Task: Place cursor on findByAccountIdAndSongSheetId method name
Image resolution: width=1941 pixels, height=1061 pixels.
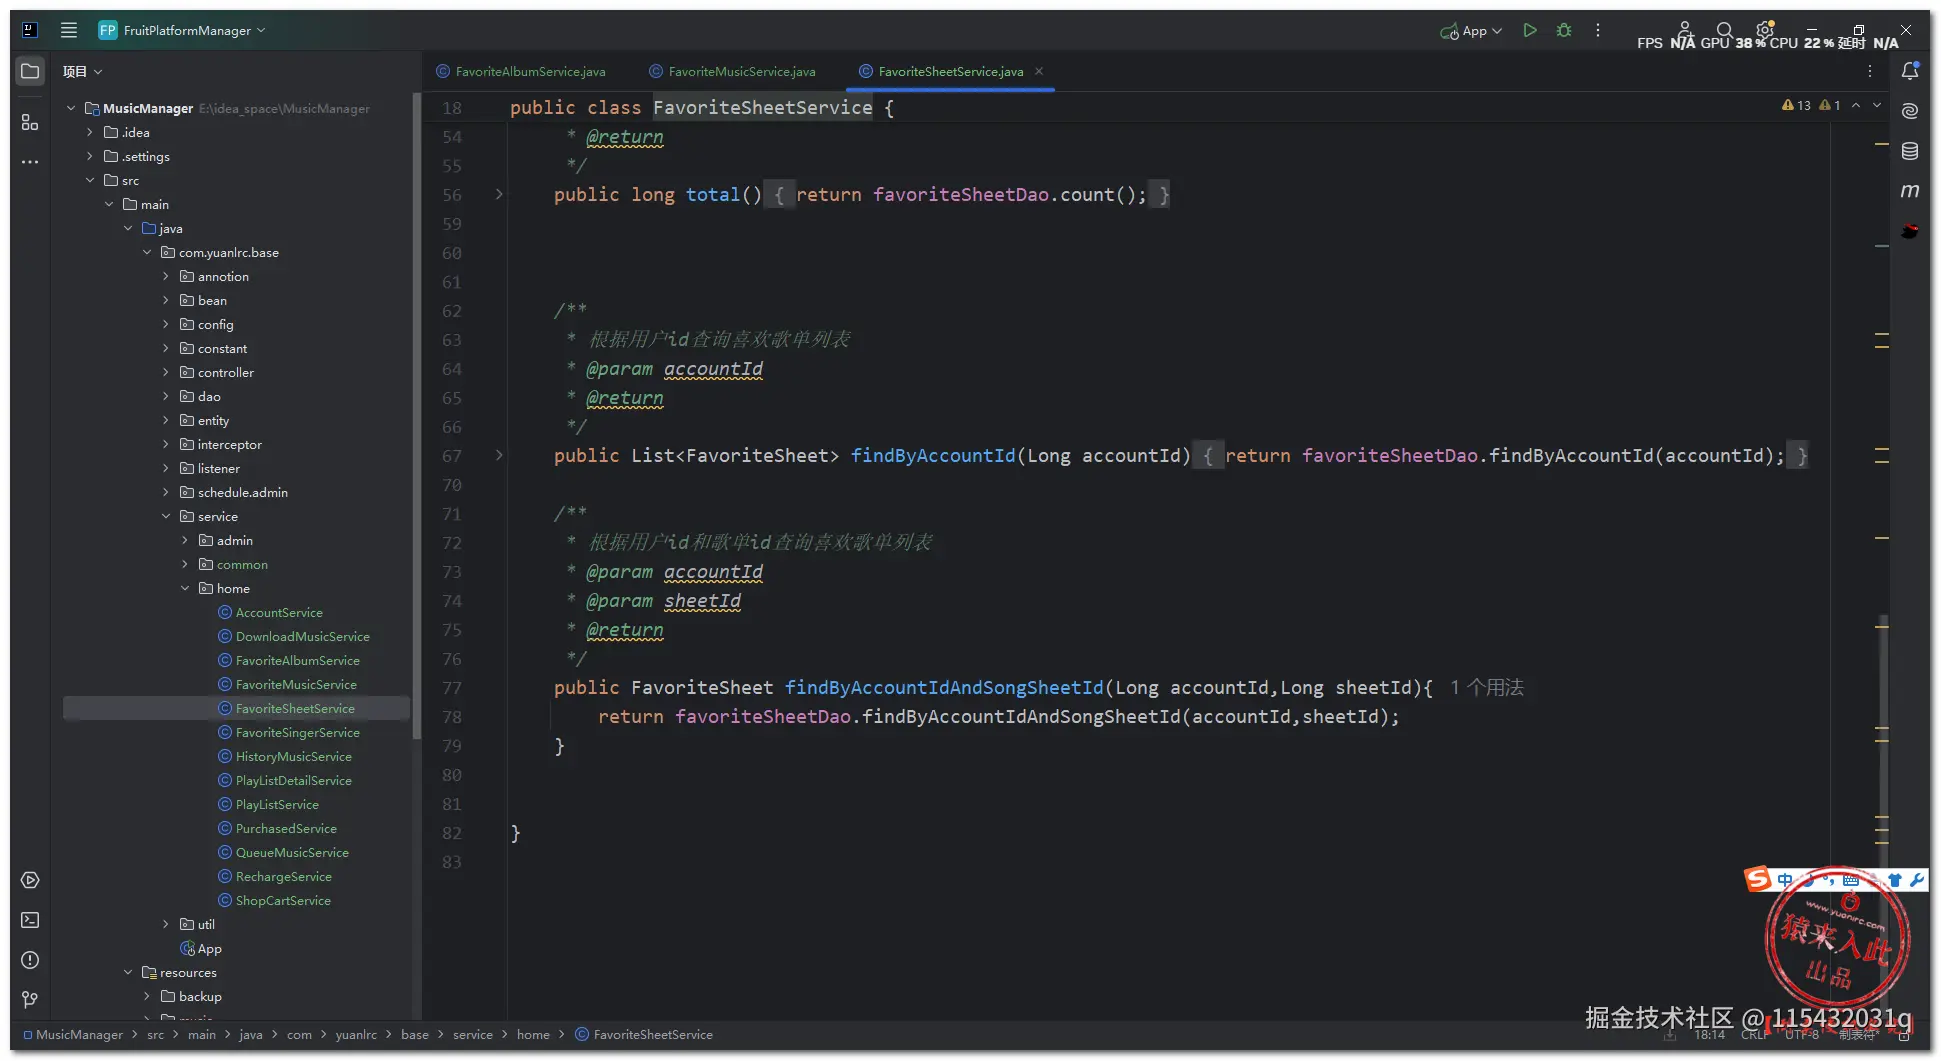Action: pos(944,687)
